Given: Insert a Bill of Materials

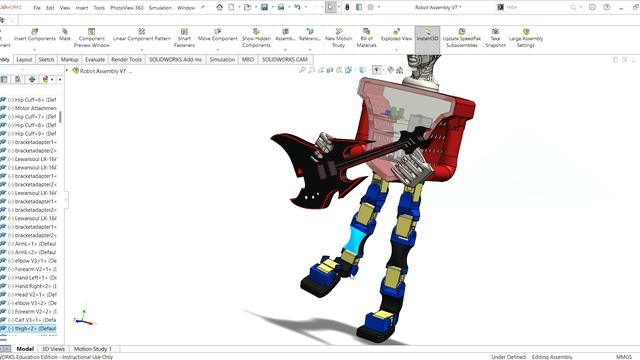Looking at the screenshot, I should click(367, 38).
